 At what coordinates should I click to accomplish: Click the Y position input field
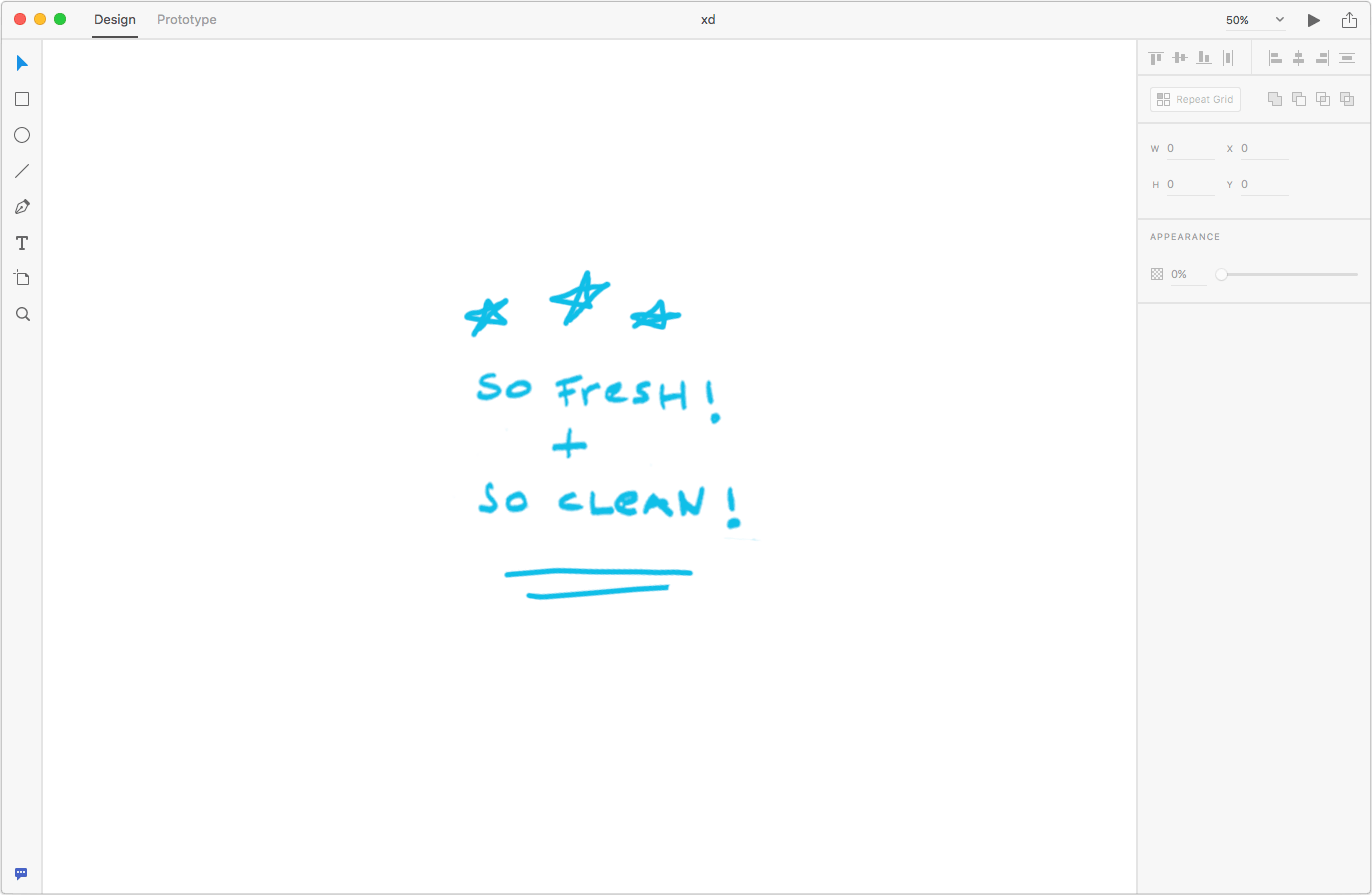(1264, 184)
